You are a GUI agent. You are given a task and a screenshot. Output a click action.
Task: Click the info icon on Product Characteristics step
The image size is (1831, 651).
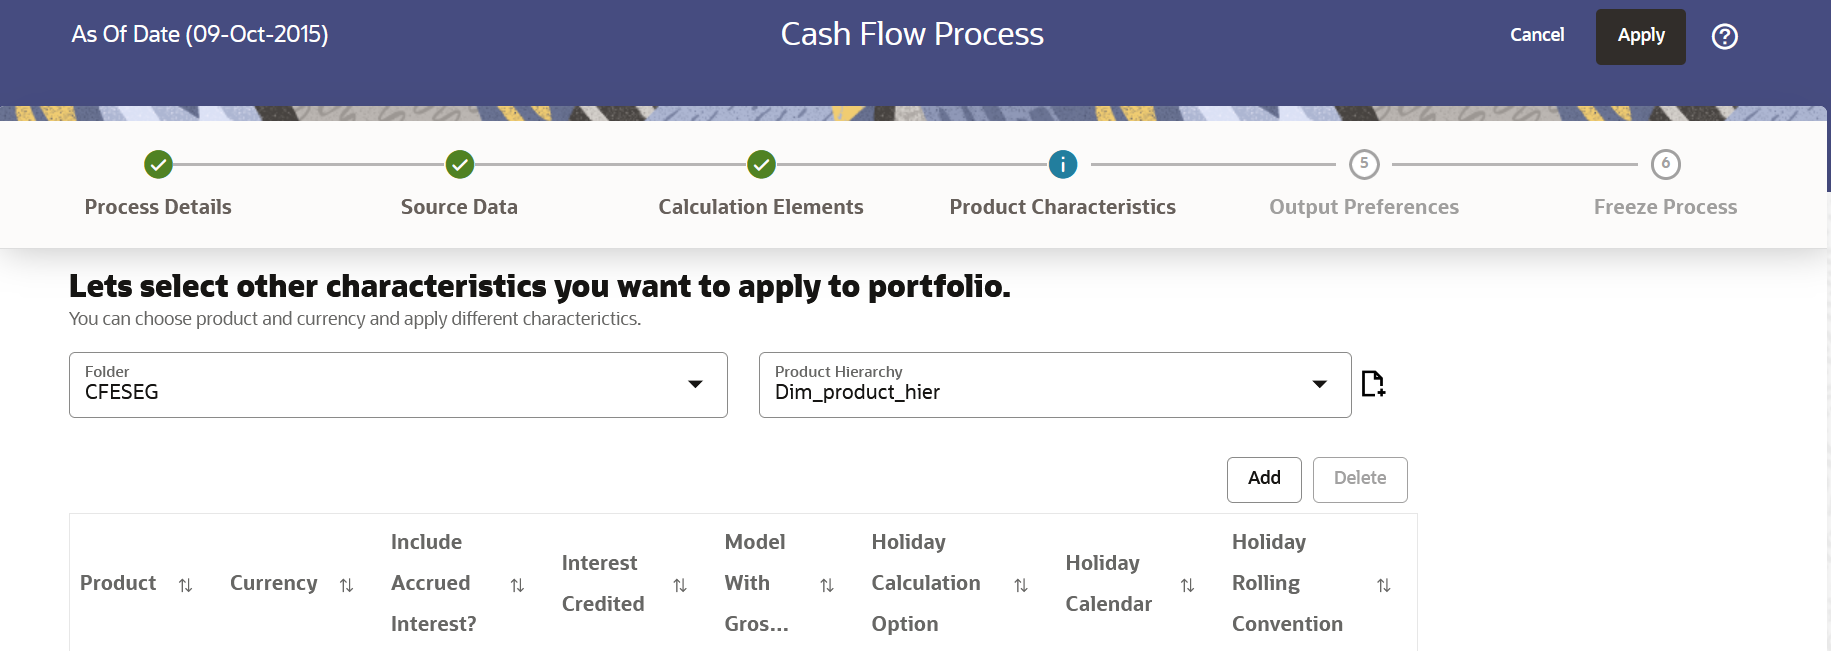pos(1063,164)
